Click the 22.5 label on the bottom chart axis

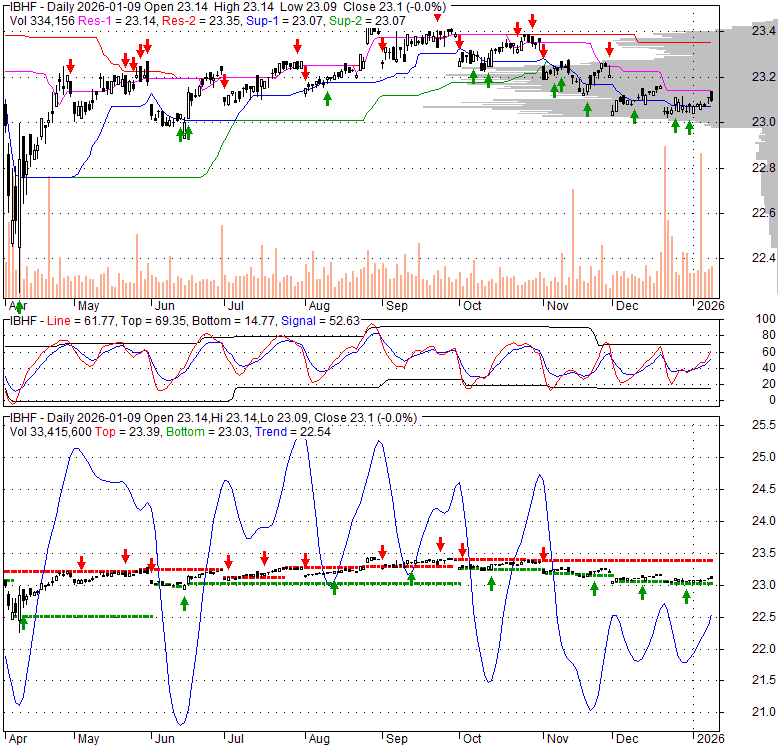(763, 617)
